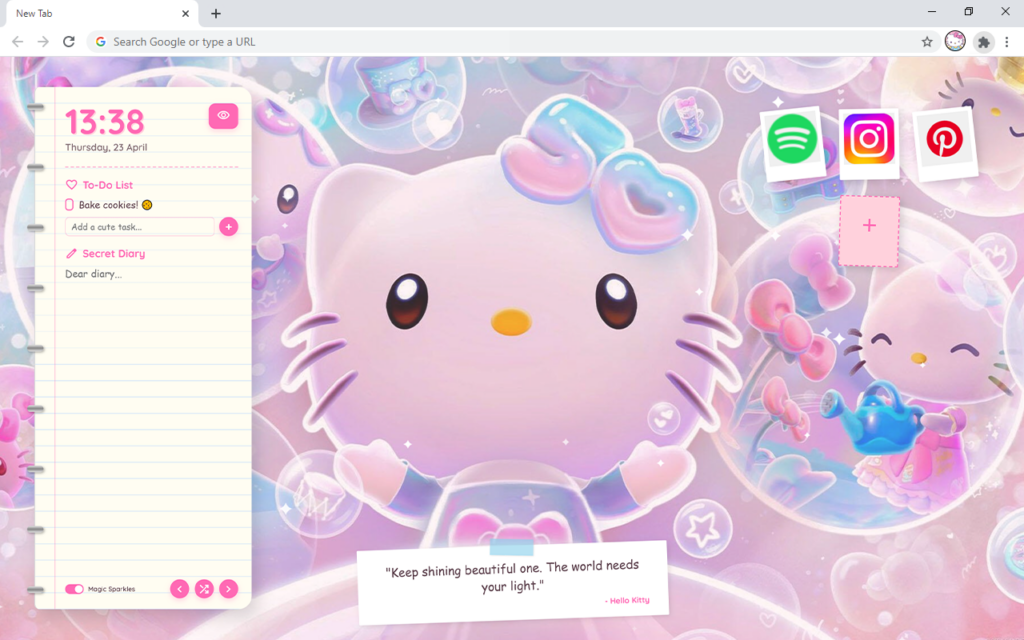Go to the next wallpaper with right chevron

[229, 589]
